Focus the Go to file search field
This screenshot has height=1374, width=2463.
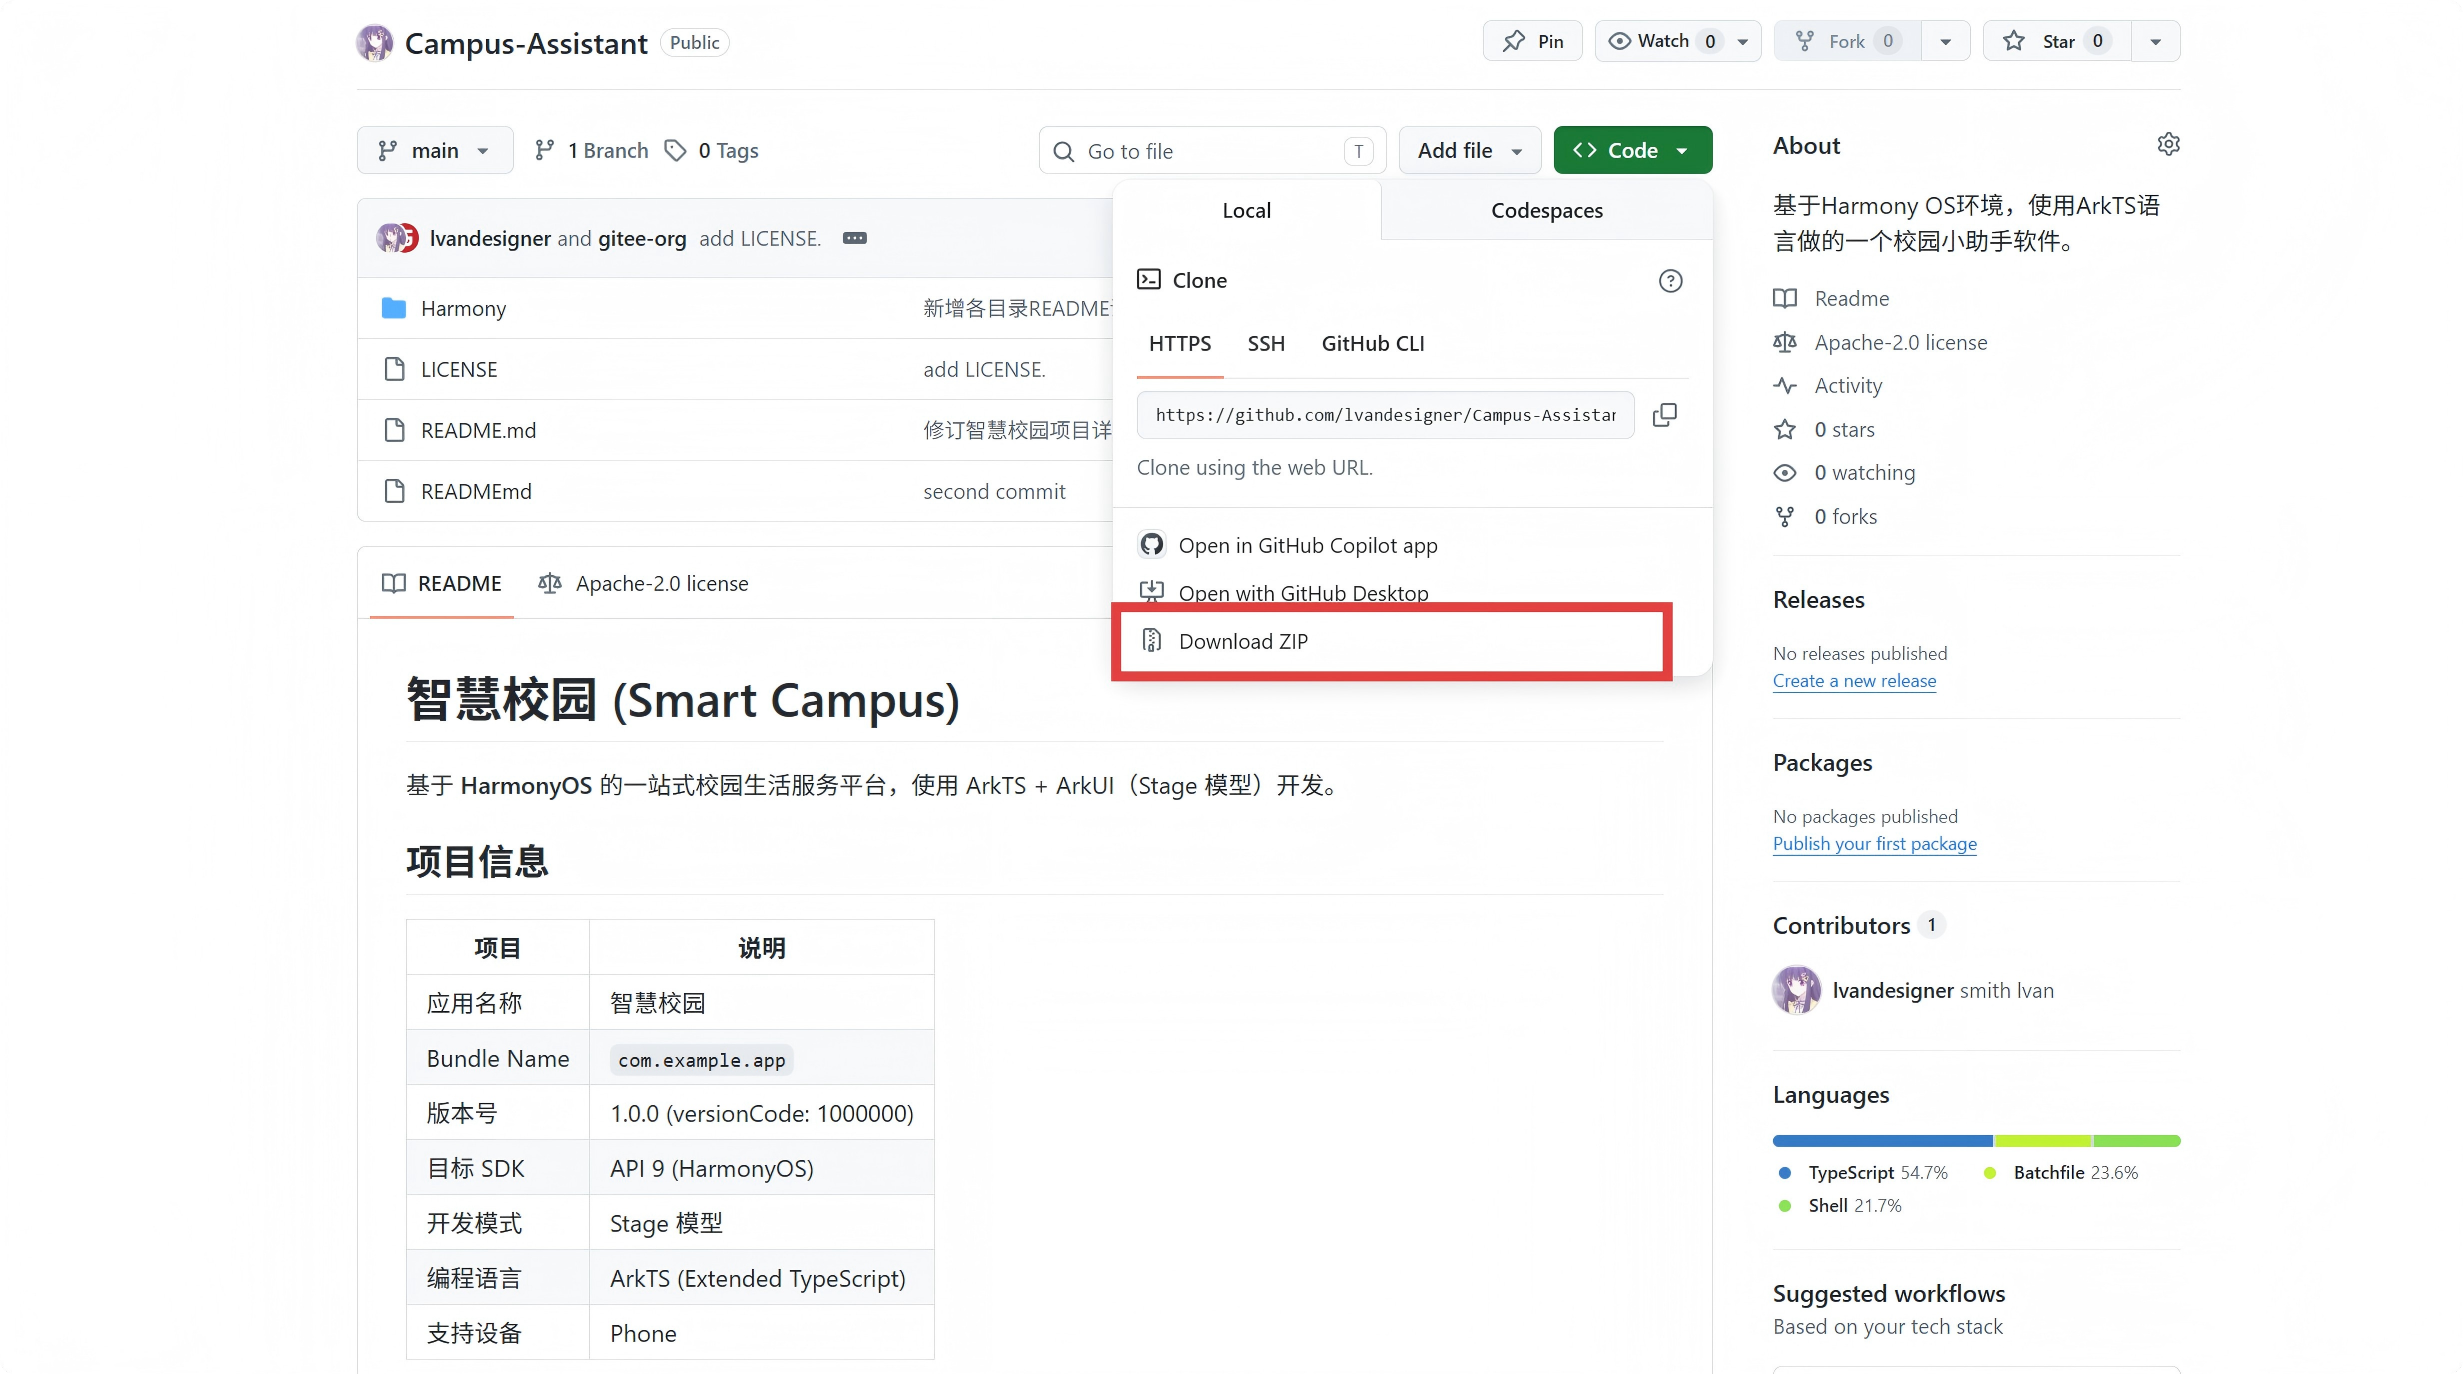click(x=1212, y=151)
